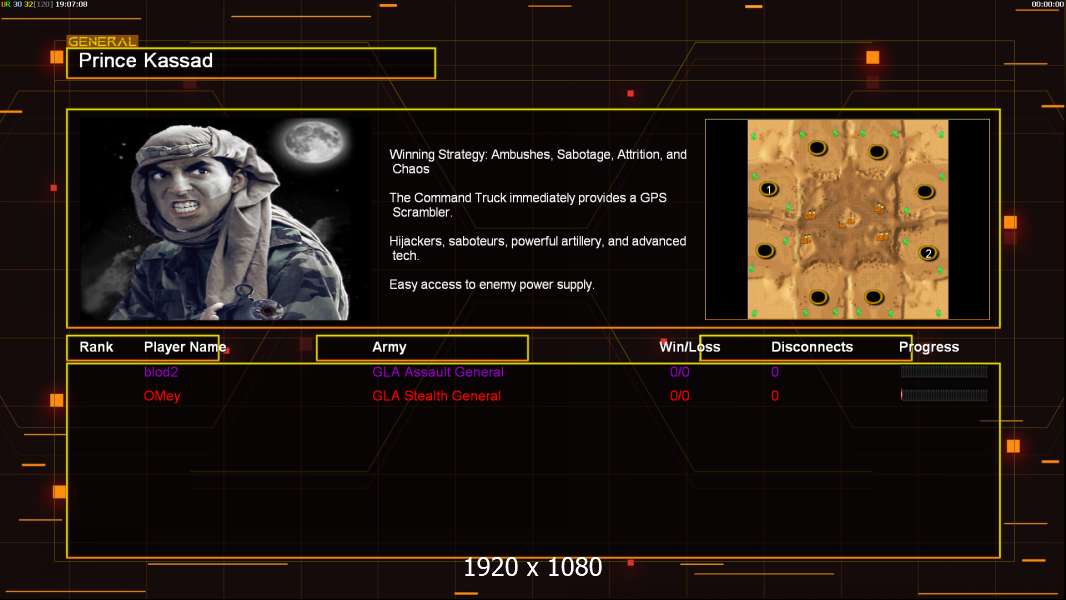This screenshot has width=1066, height=600.
Task: Click the loading progress bar for OMey
Action: point(944,395)
